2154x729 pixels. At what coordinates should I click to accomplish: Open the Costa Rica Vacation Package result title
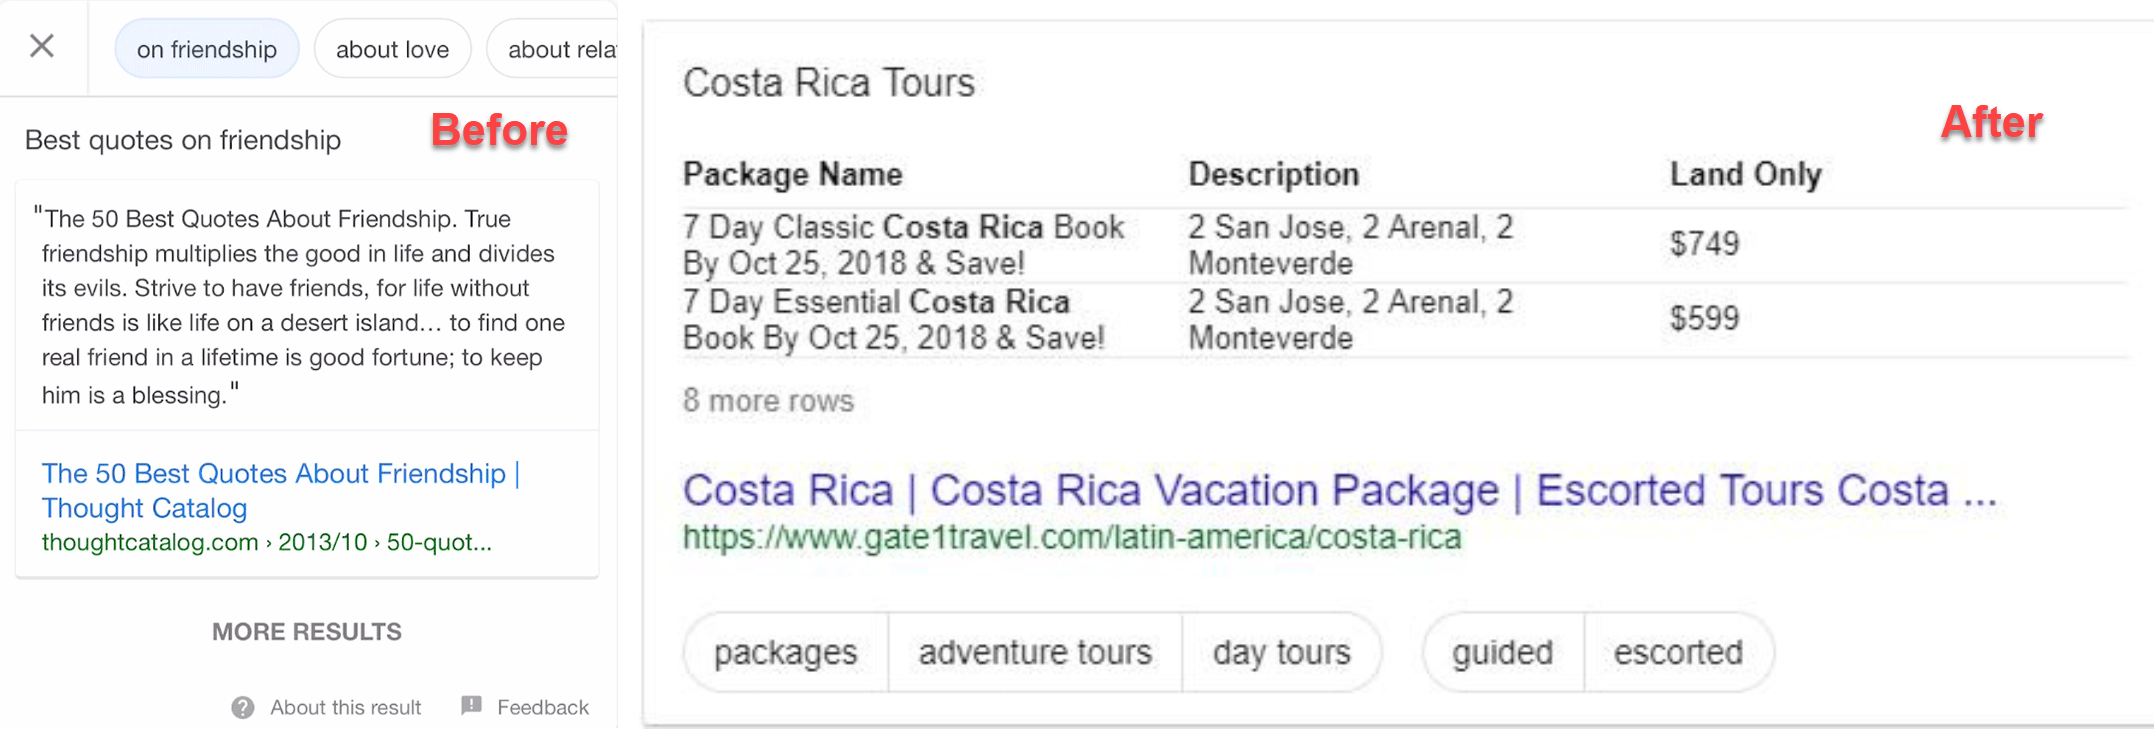(x=1338, y=491)
